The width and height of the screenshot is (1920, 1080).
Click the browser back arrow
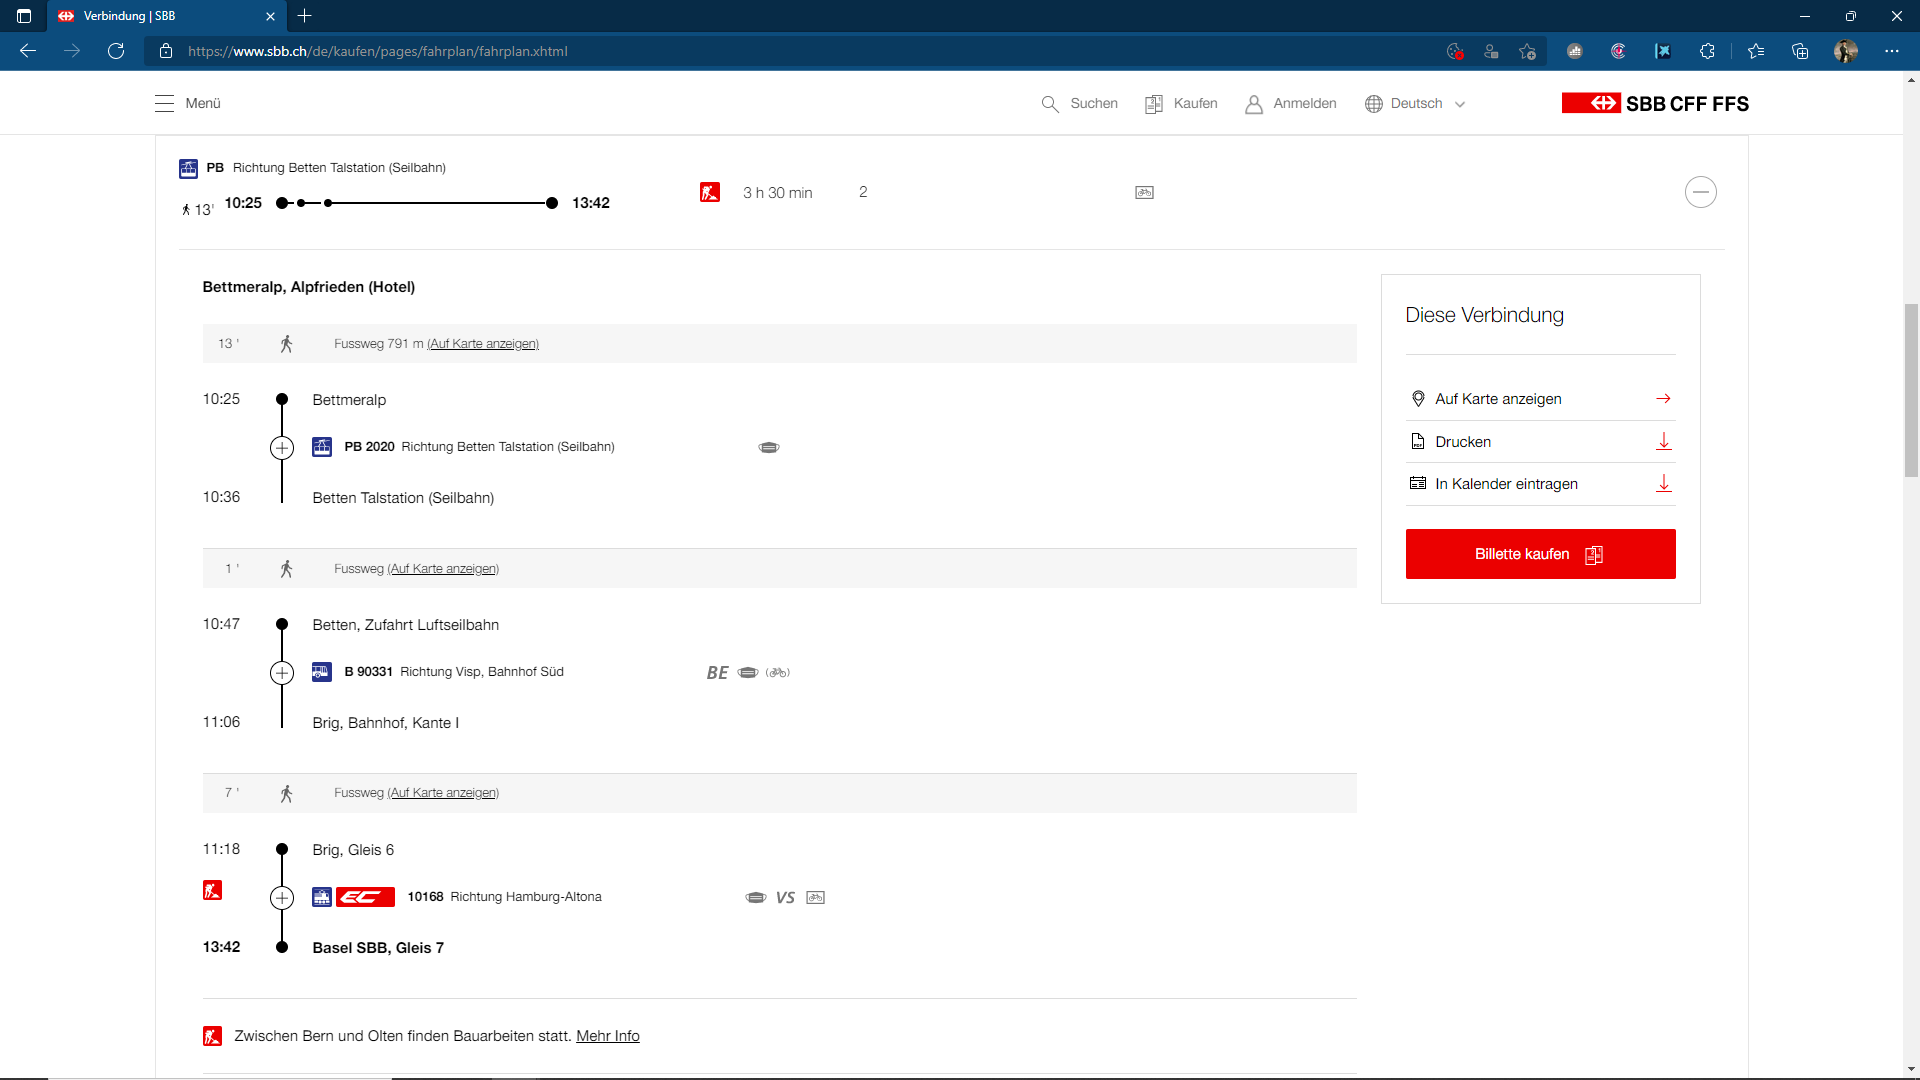coord(28,51)
